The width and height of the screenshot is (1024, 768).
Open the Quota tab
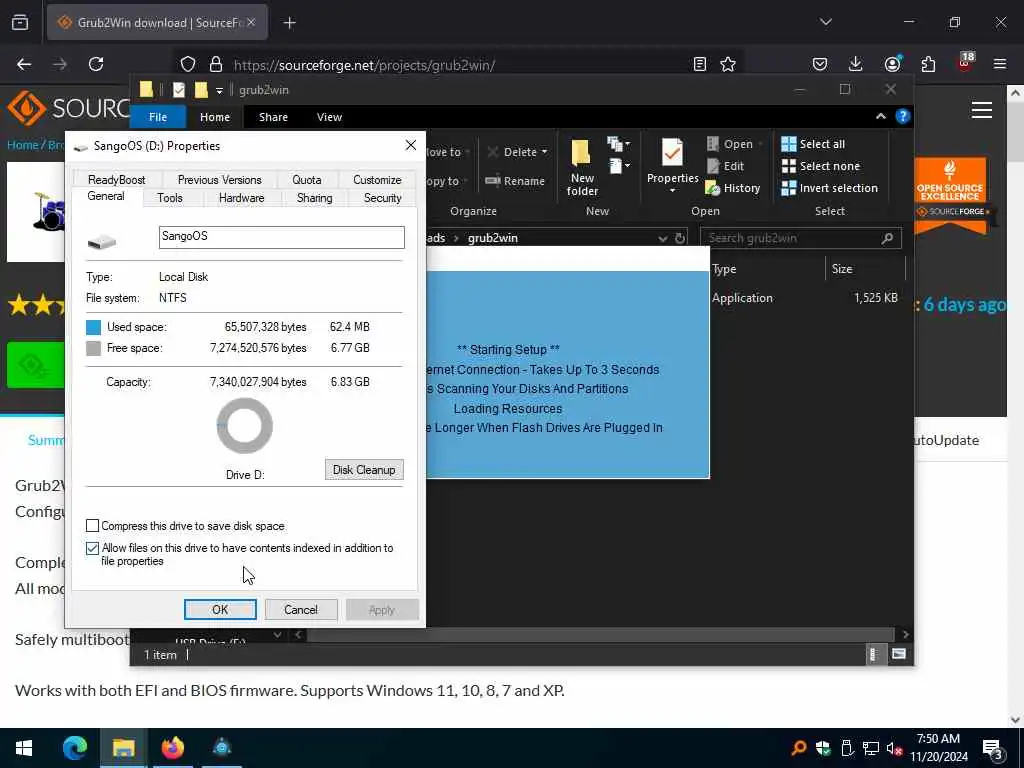click(307, 180)
